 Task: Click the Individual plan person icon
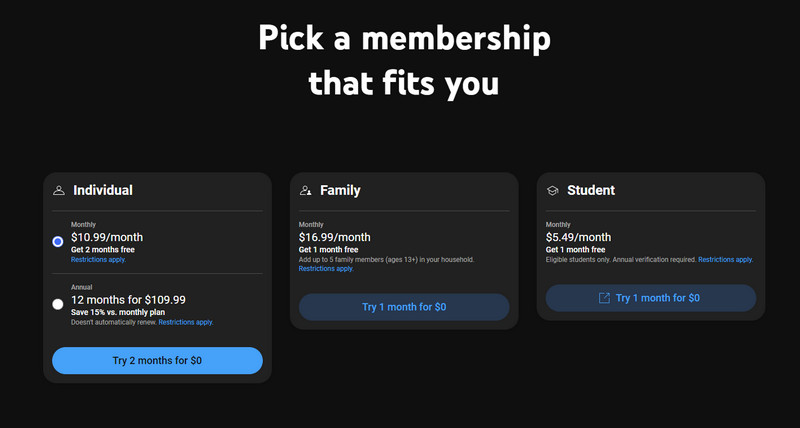click(x=59, y=190)
